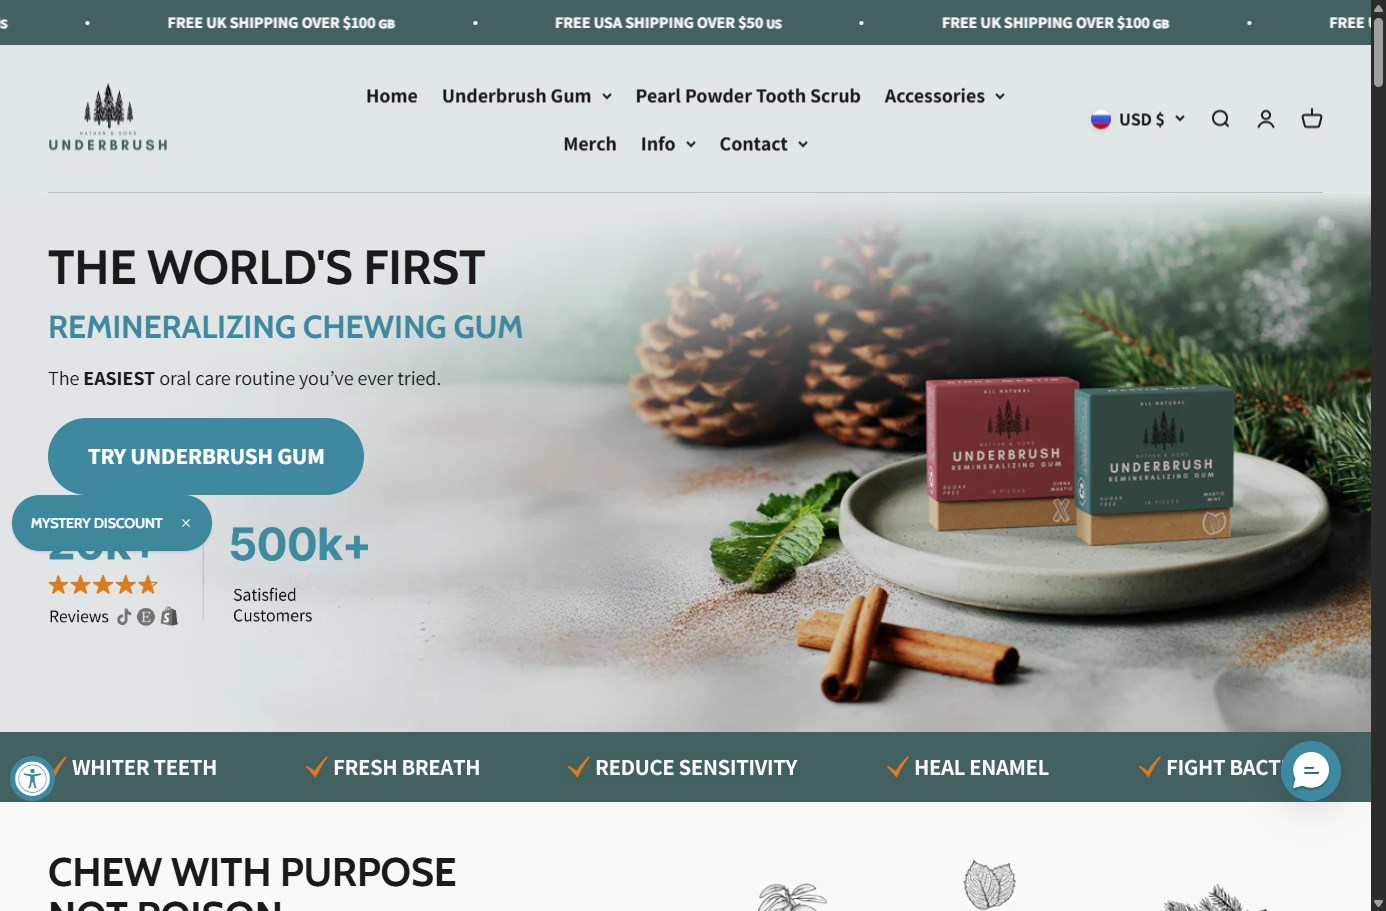Open the account login icon
Viewport: 1386px width, 911px height.
pos(1266,119)
